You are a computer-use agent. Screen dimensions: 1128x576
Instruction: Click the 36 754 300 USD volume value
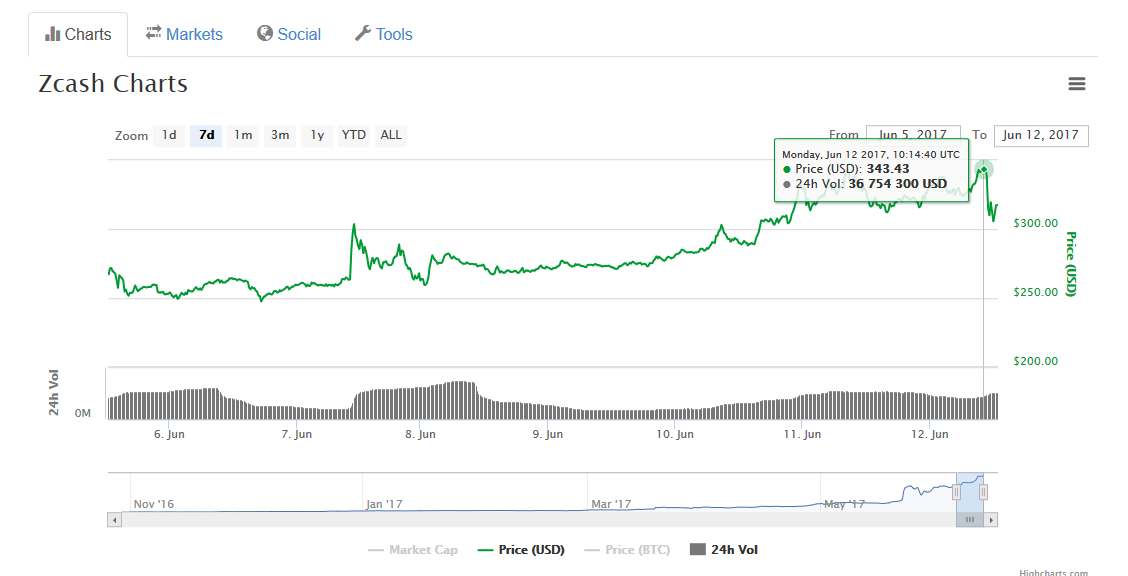(x=898, y=184)
